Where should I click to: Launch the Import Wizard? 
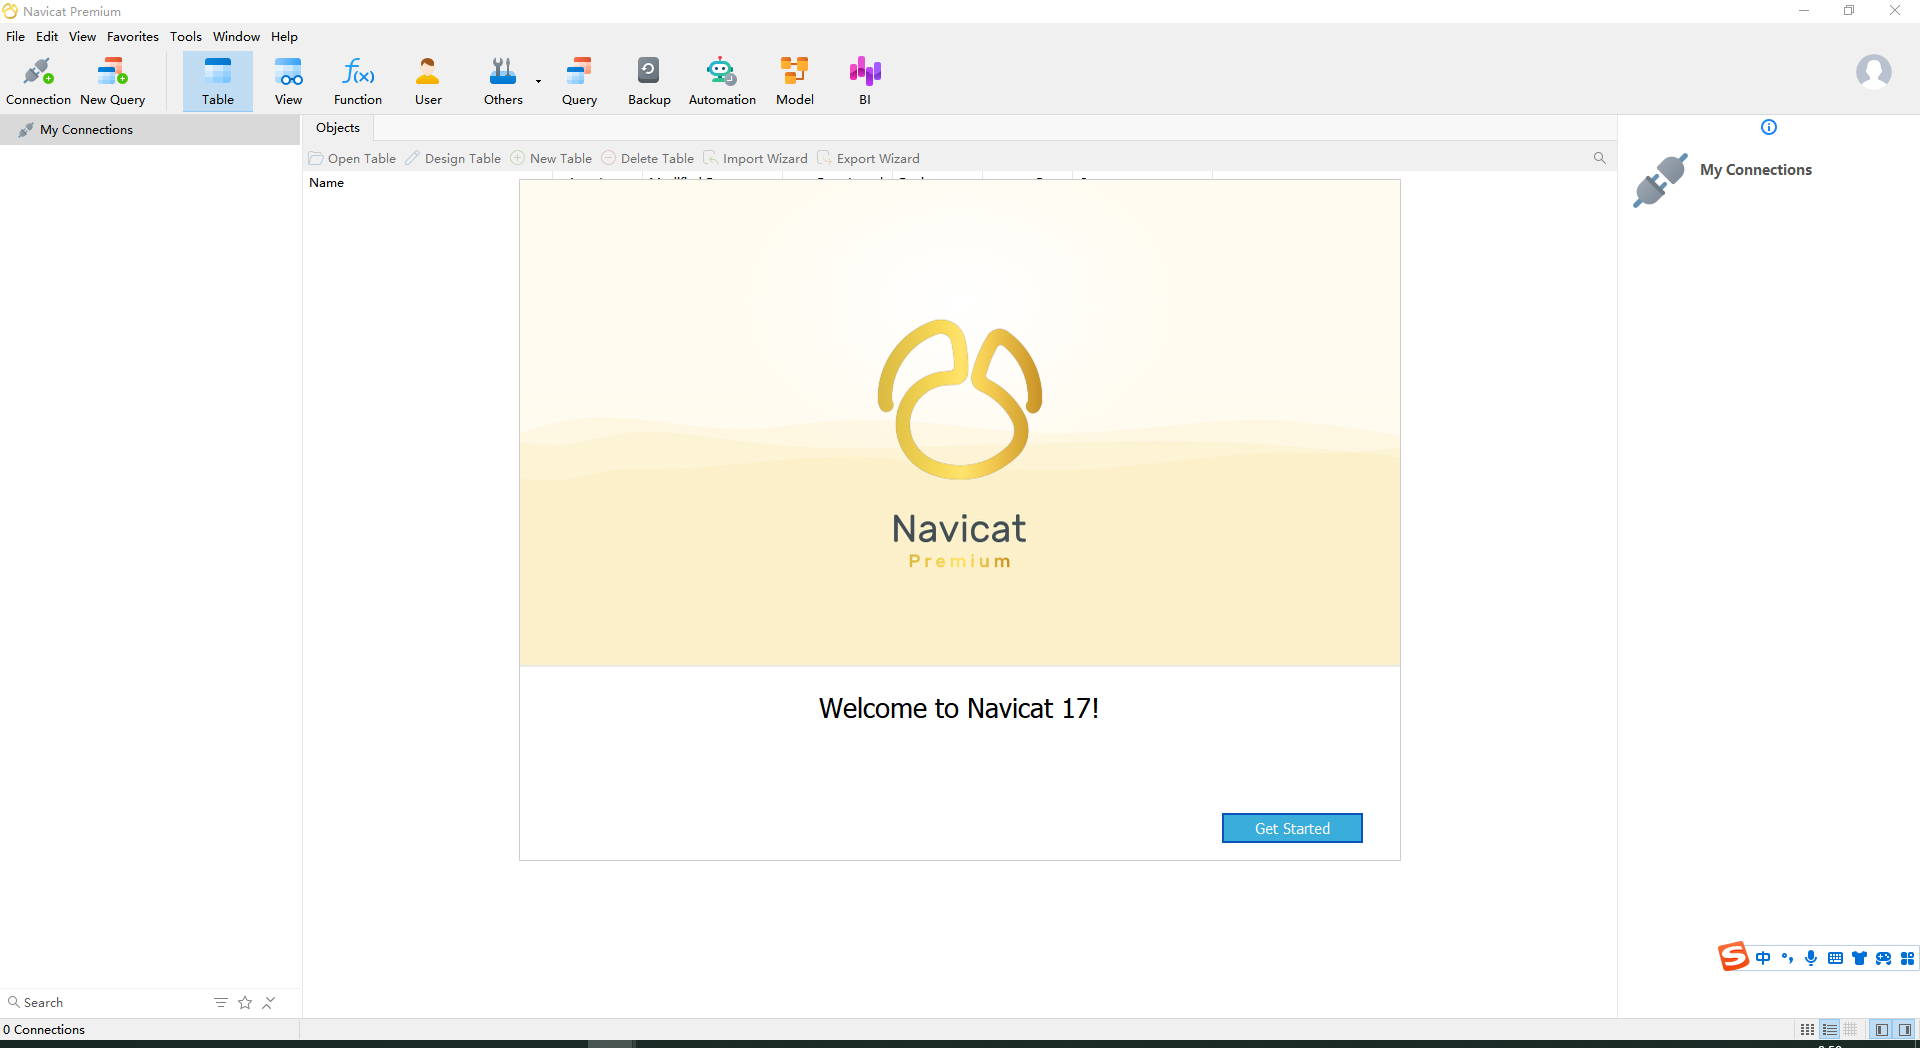(x=755, y=159)
